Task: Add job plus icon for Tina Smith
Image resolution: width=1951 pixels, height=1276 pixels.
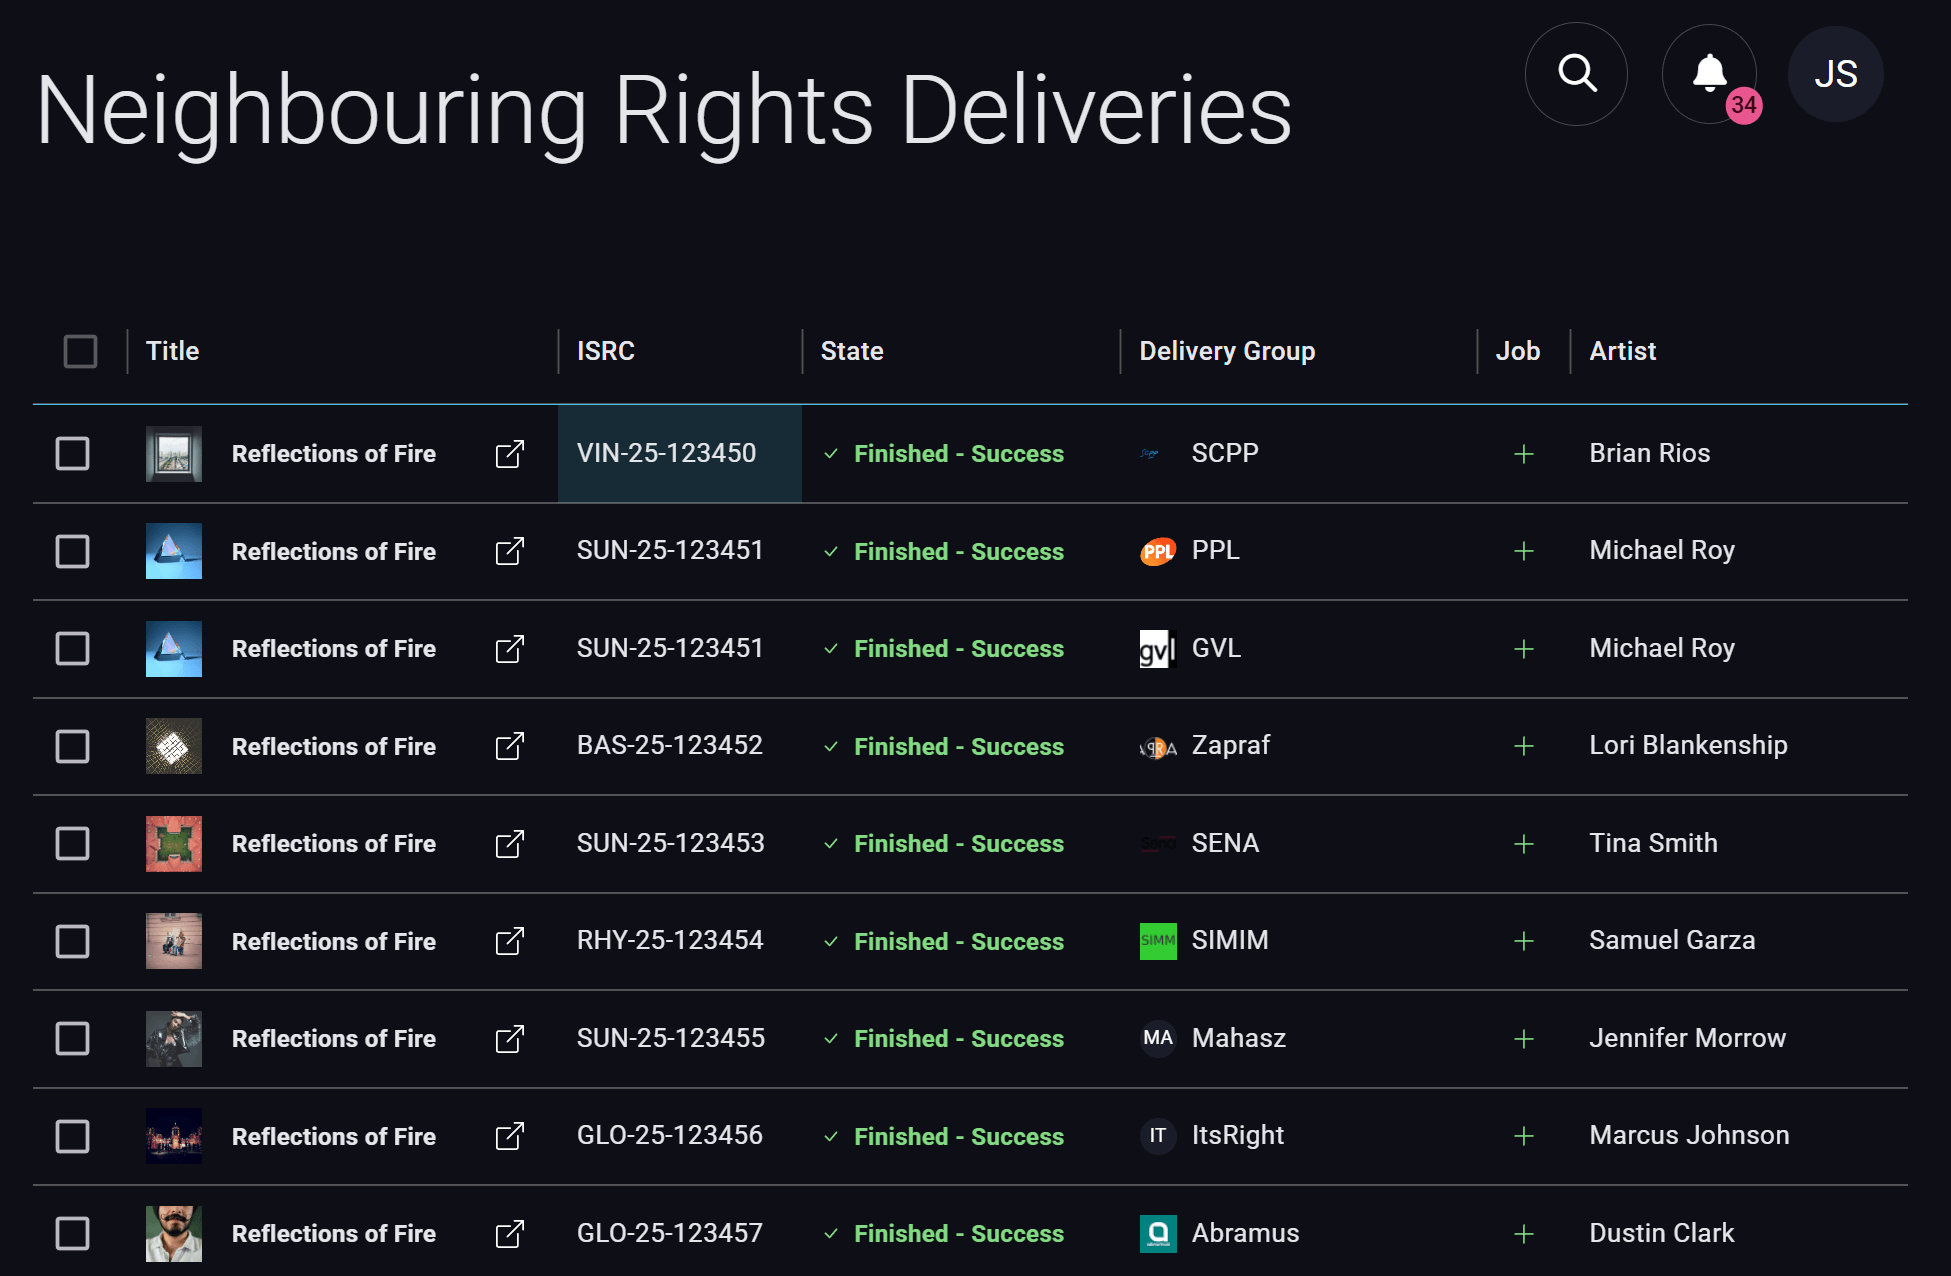Action: 1524,844
